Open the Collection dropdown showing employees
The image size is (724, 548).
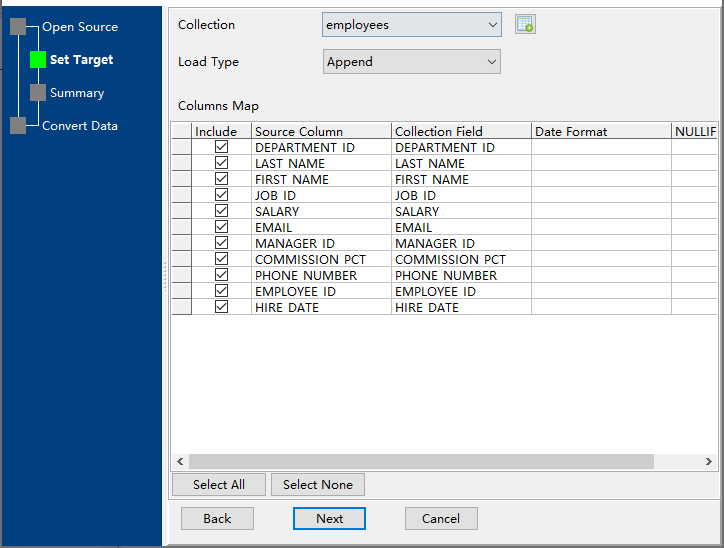coord(411,25)
